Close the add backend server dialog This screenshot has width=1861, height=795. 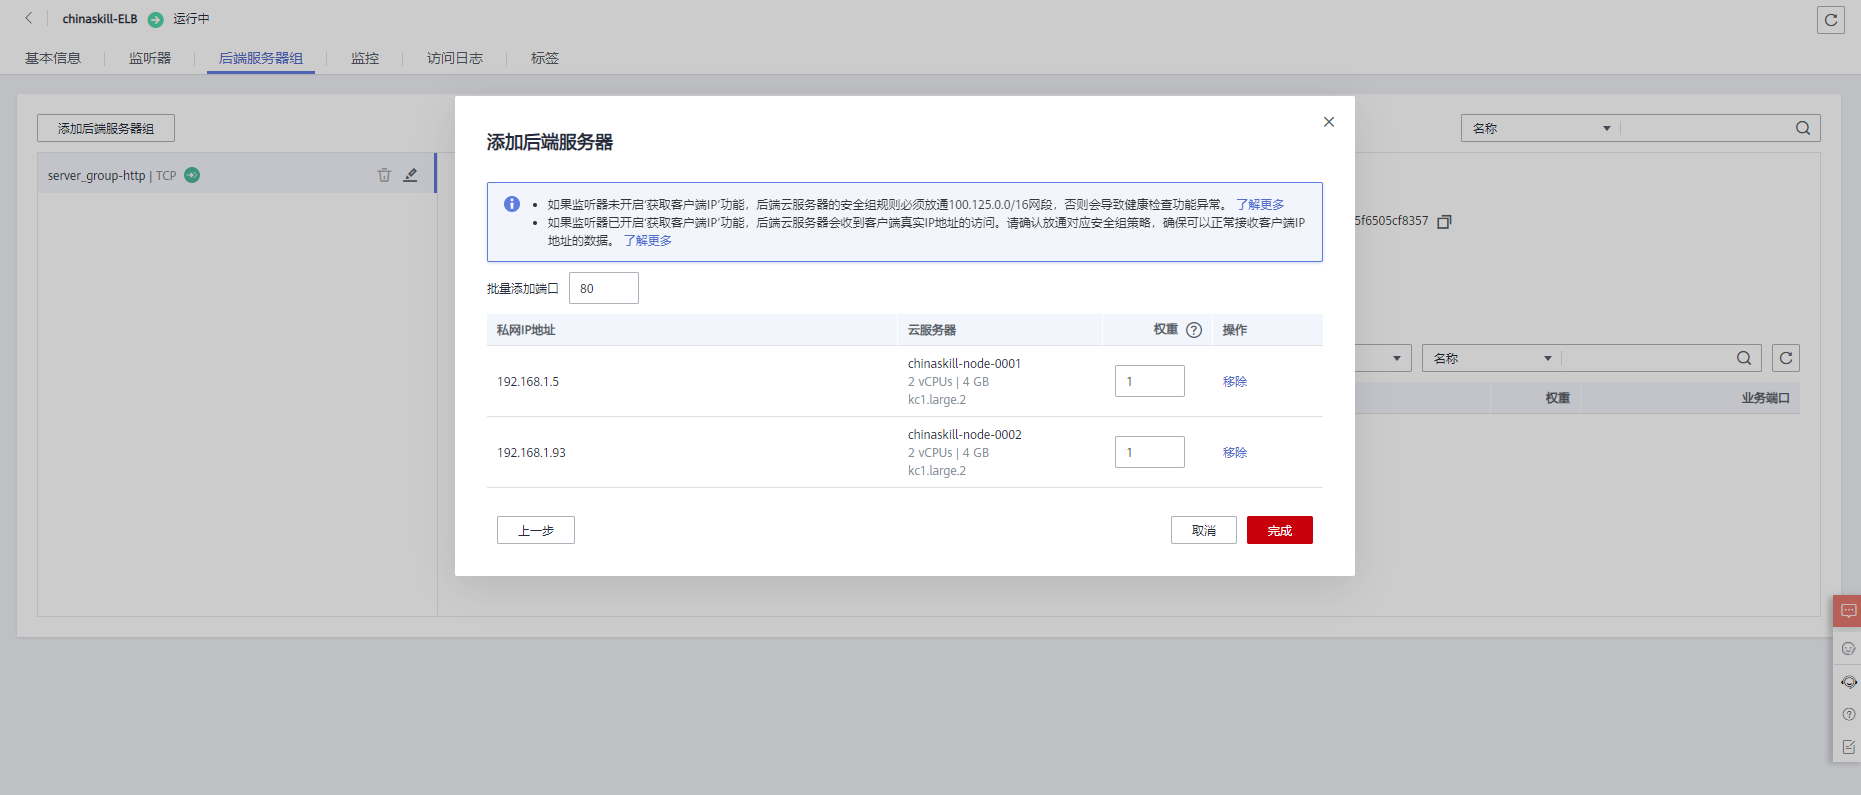point(1329,122)
